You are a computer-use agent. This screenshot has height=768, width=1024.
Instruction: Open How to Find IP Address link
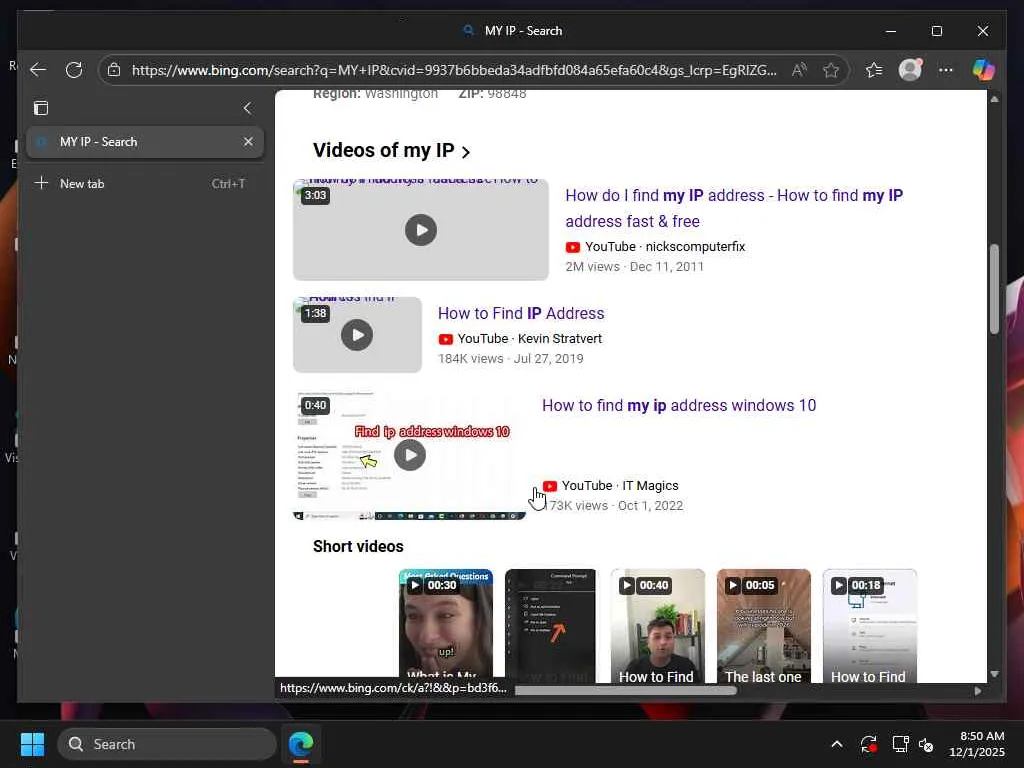(520, 313)
